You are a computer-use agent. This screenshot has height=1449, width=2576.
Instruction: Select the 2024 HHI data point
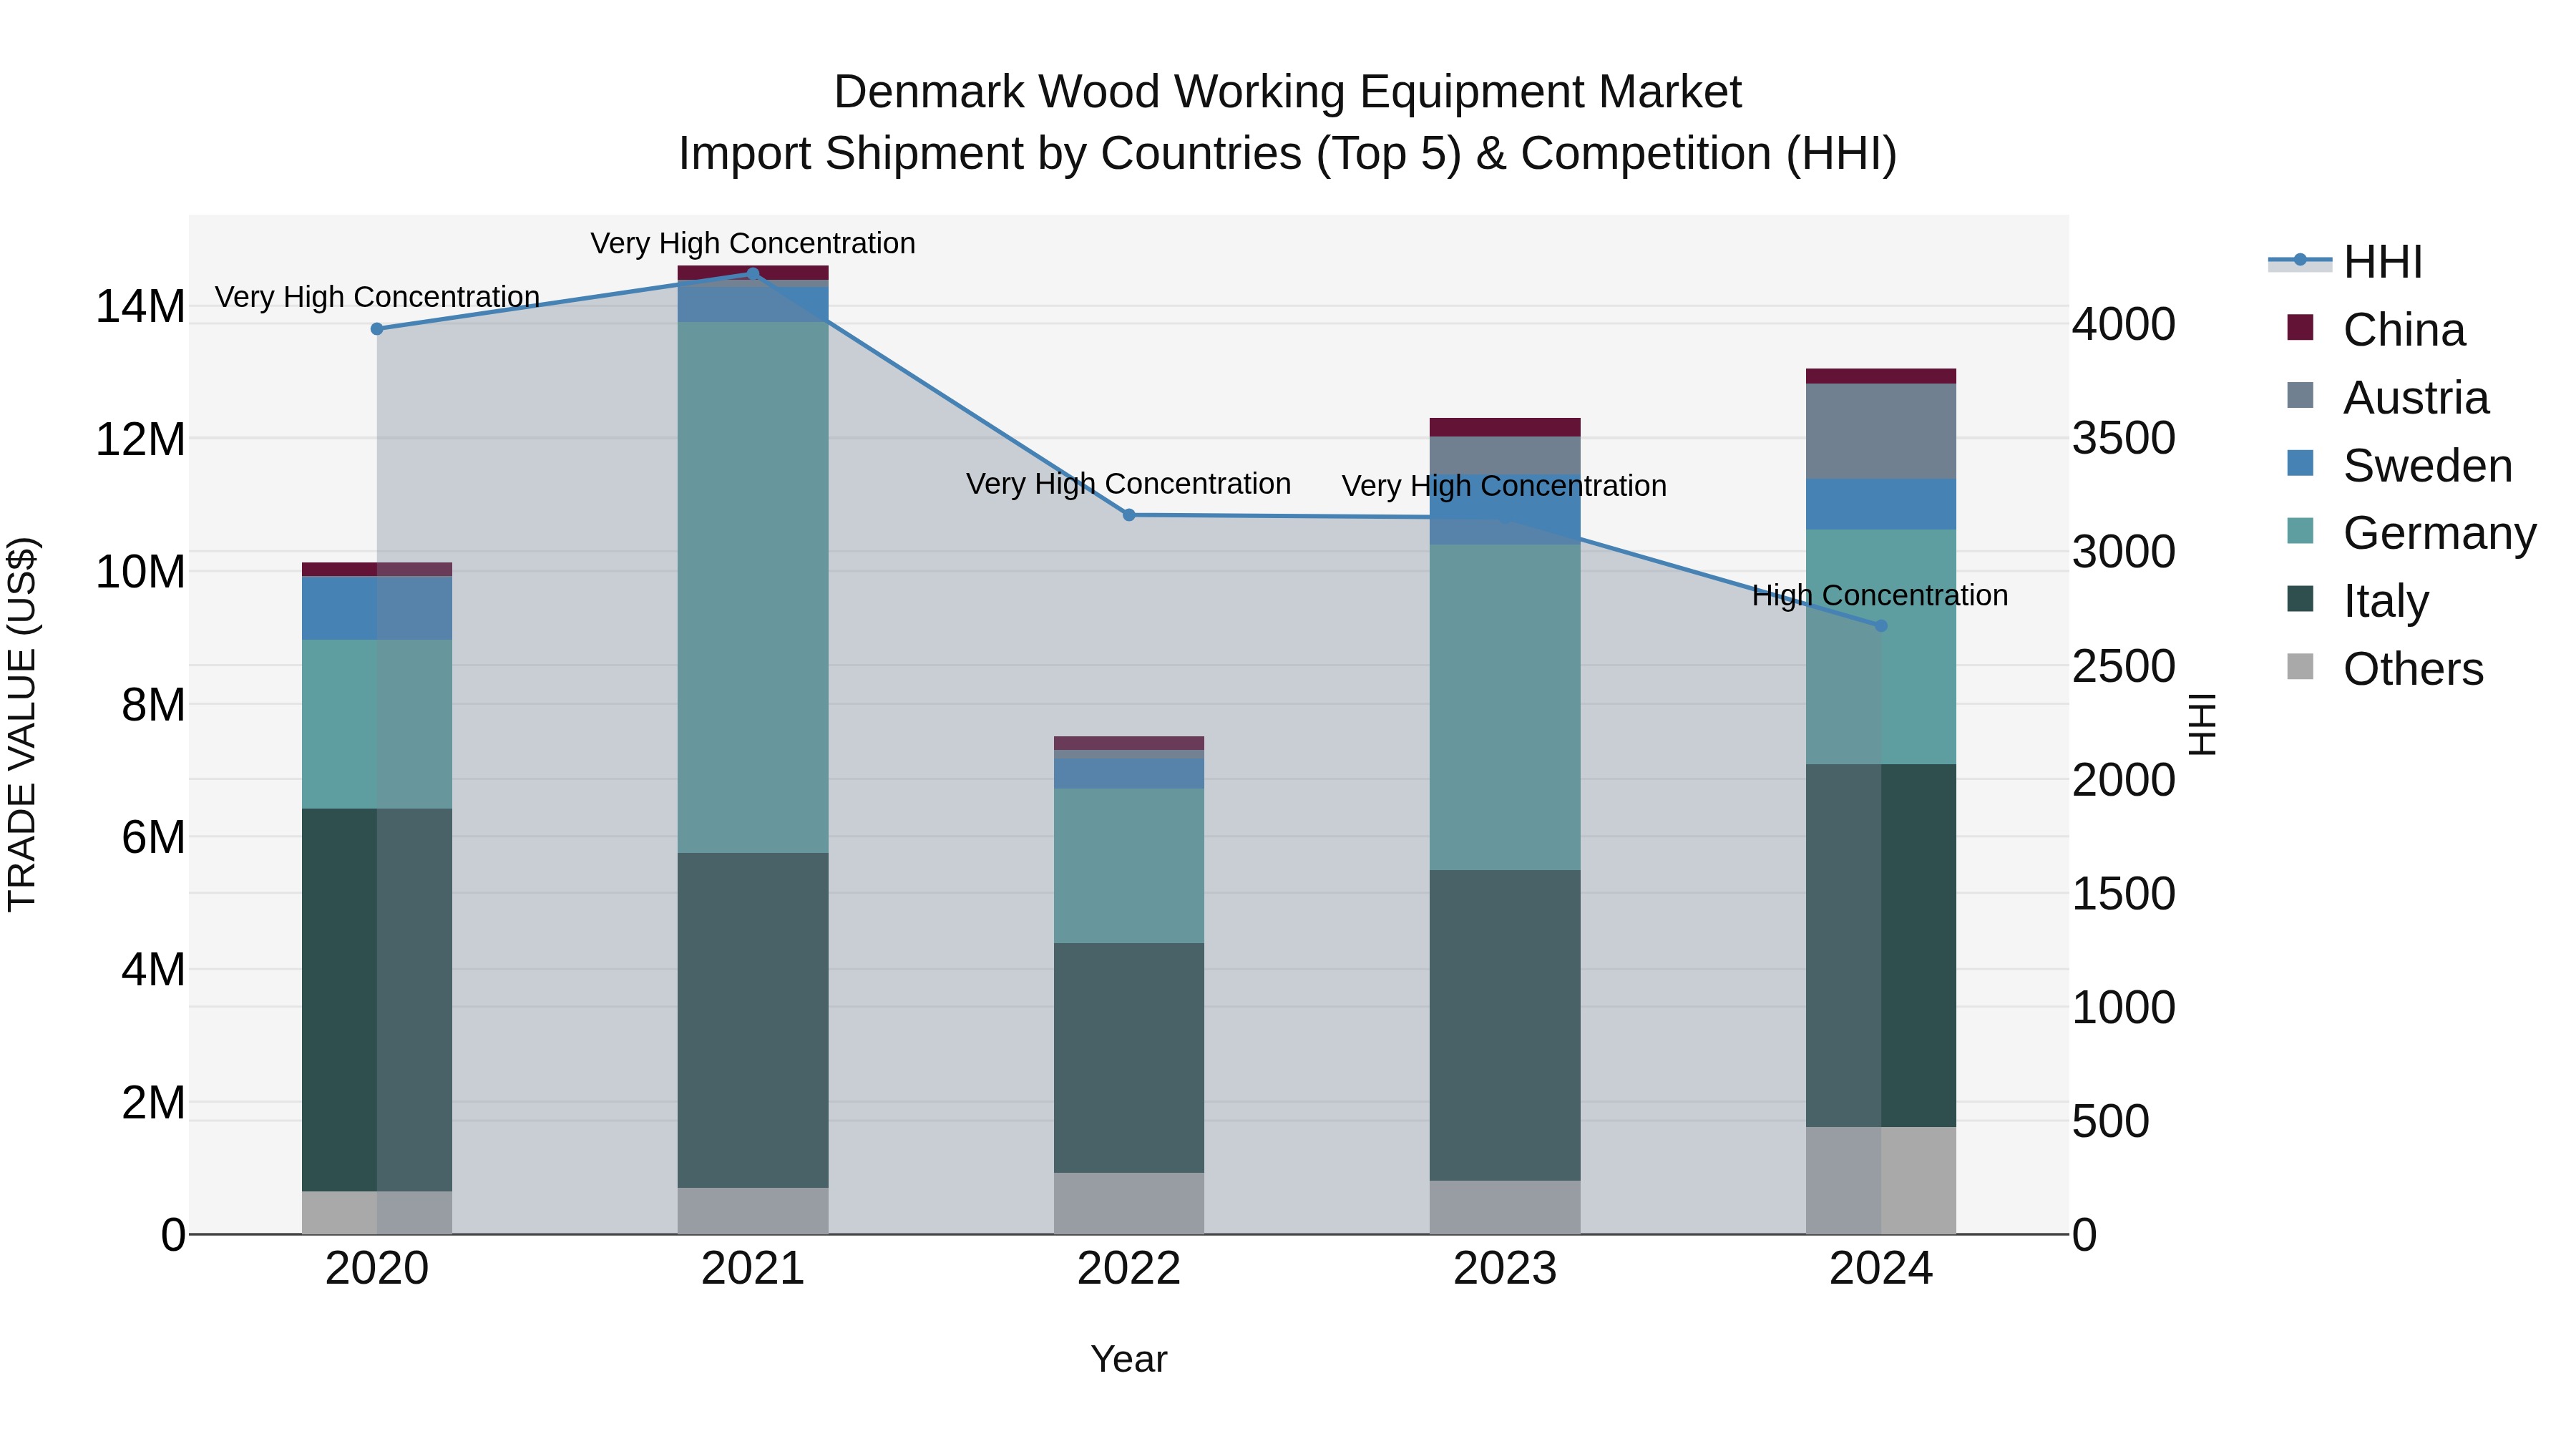click(1881, 626)
